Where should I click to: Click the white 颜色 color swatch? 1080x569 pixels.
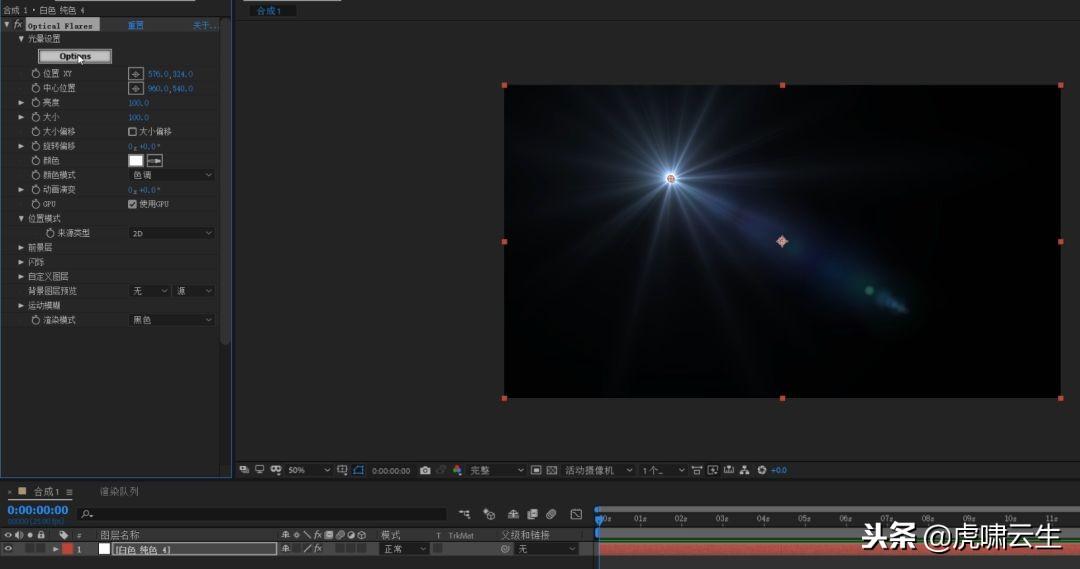click(136, 160)
